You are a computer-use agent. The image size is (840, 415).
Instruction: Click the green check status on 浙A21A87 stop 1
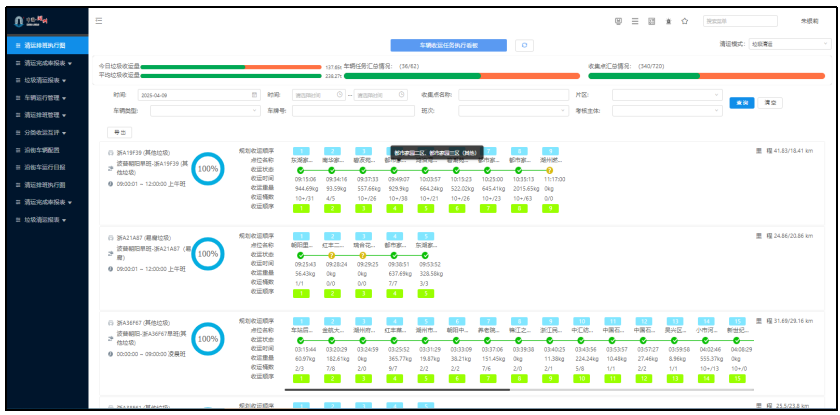click(299, 255)
